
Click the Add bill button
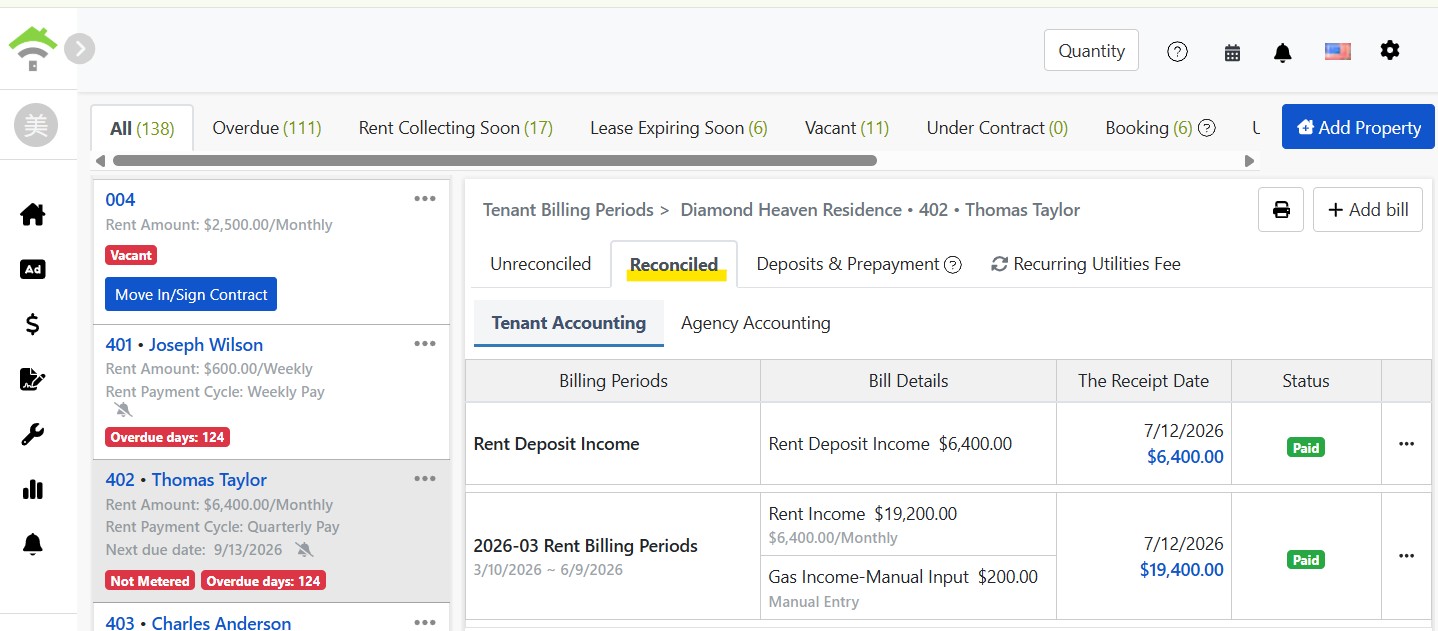(x=1367, y=210)
